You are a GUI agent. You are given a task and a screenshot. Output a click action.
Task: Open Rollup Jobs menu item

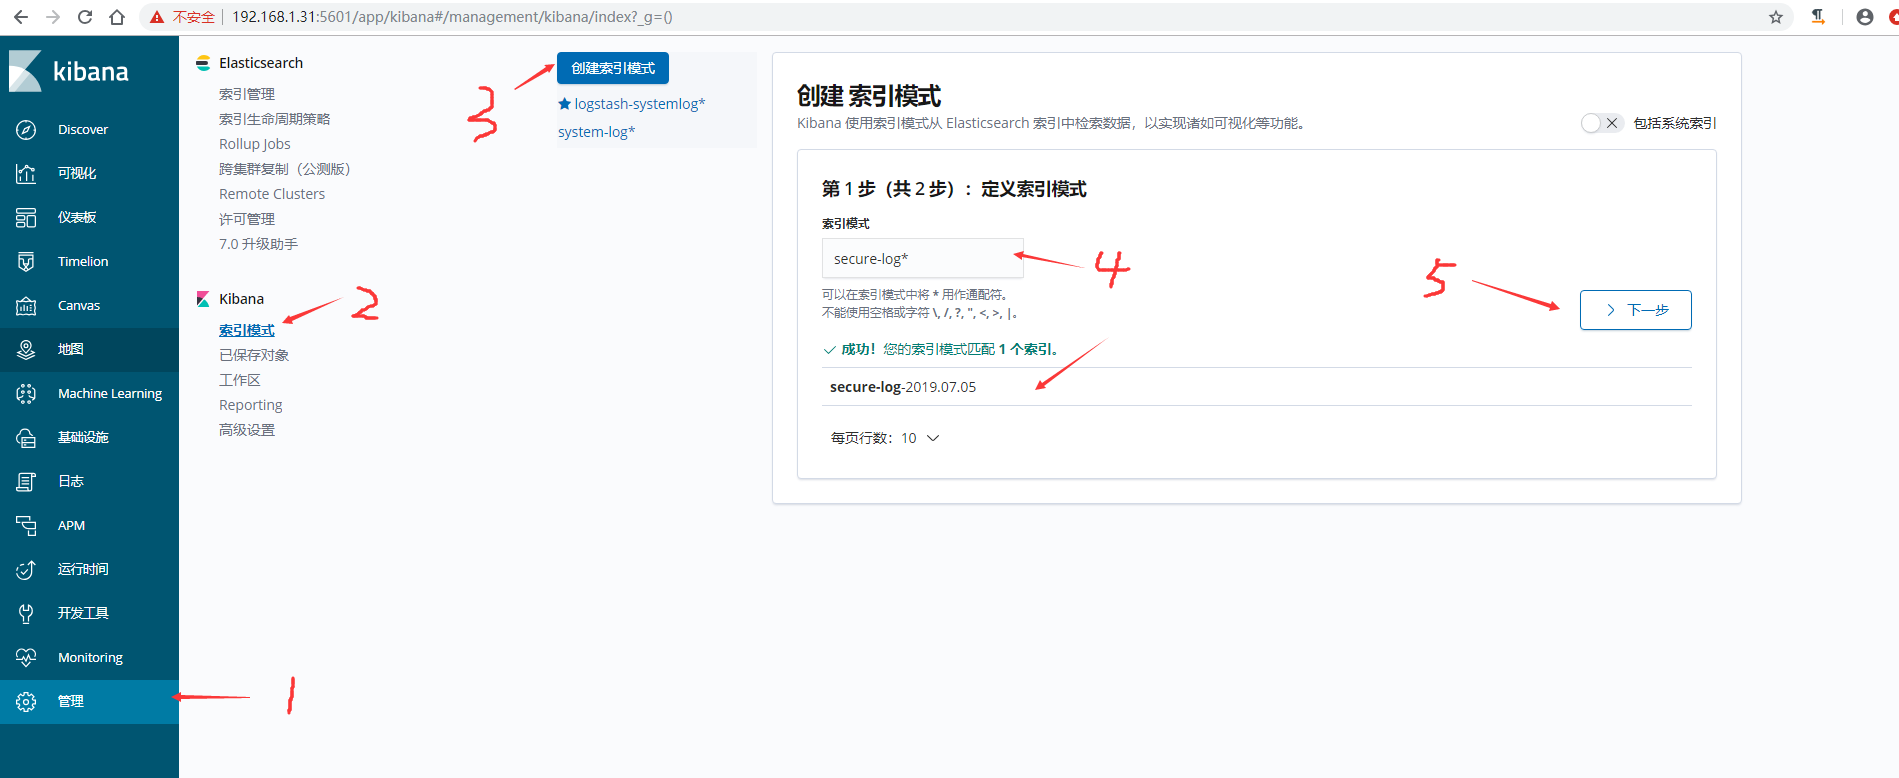[255, 144]
